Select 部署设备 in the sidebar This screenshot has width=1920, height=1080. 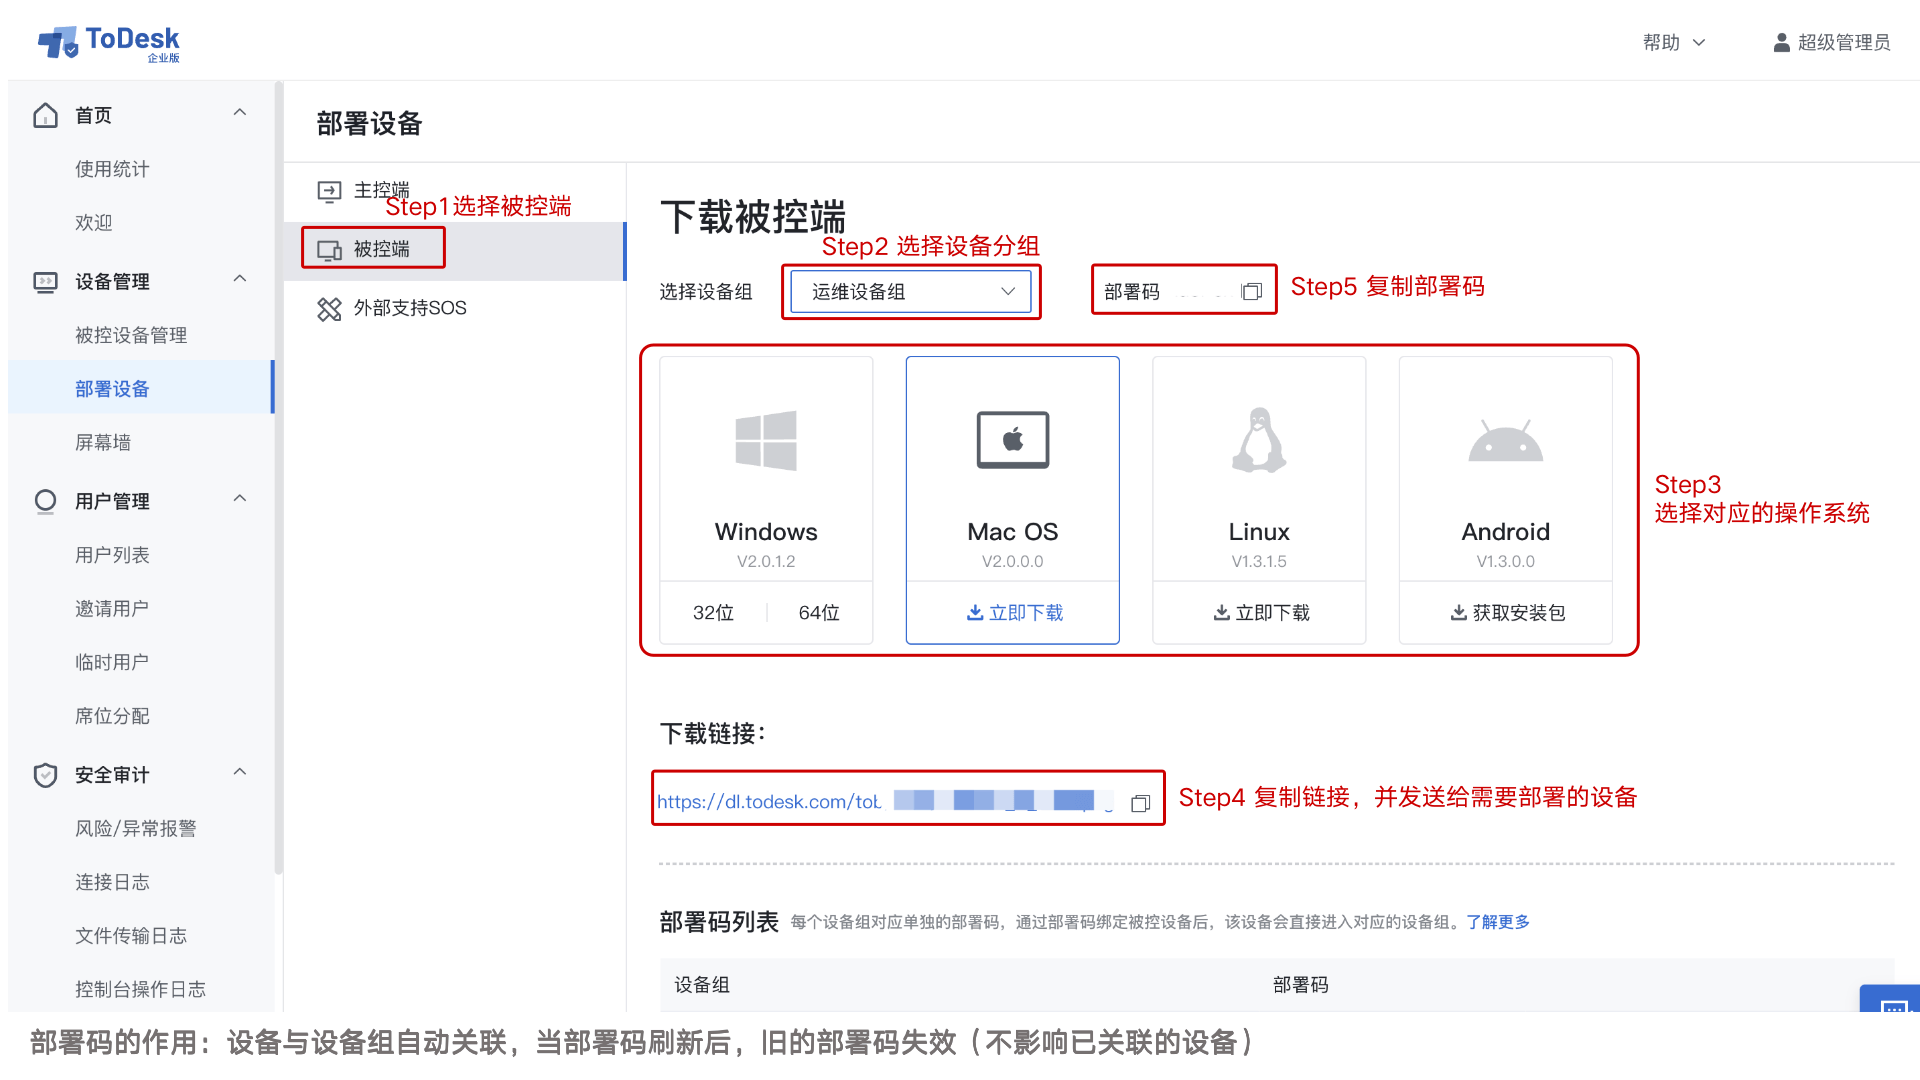141,388
